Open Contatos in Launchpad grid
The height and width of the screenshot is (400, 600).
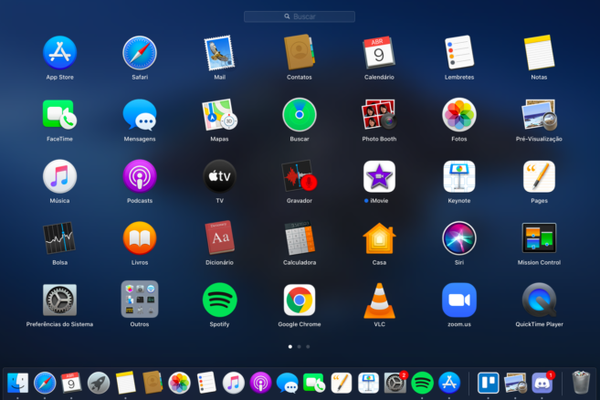299,52
